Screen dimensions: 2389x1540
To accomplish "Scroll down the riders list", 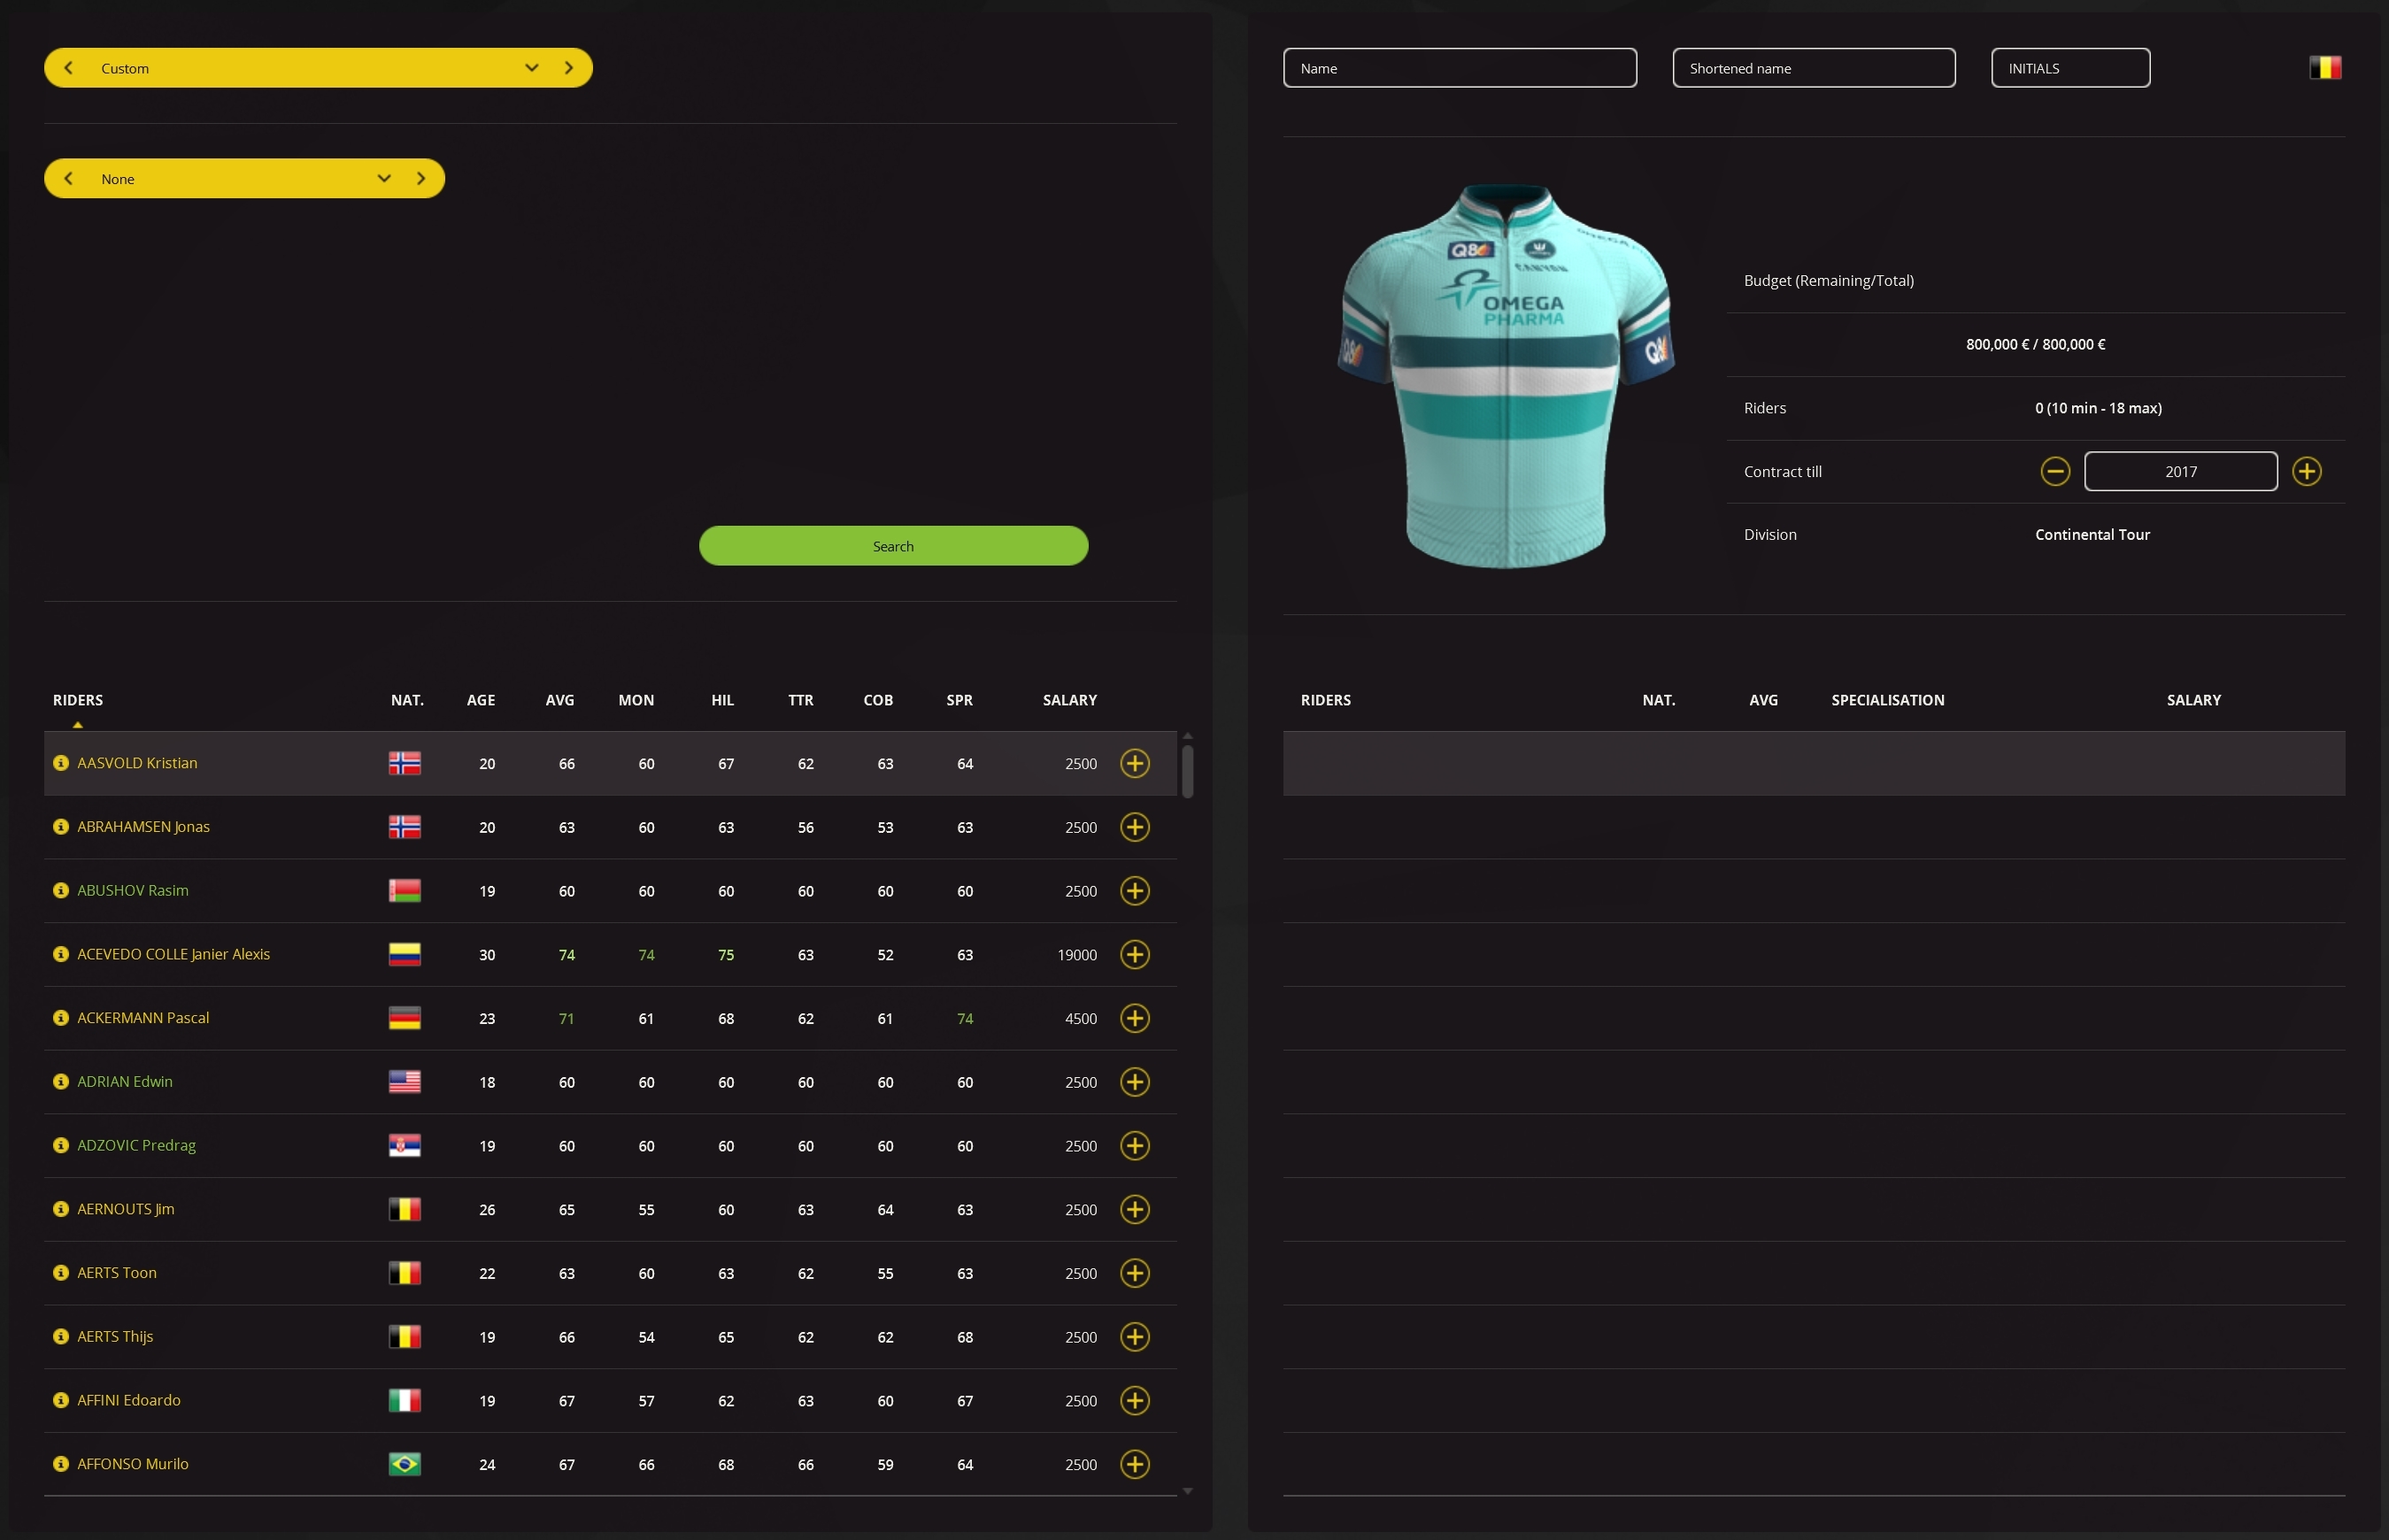I will [x=1188, y=1491].
